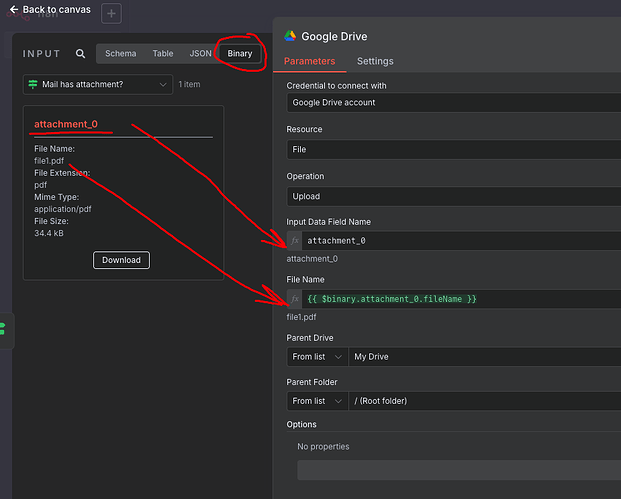Image resolution: width=621 pixels, height=499 pixels.
Task: Edit the attachment_0 input data field
Action: (461, 240)
